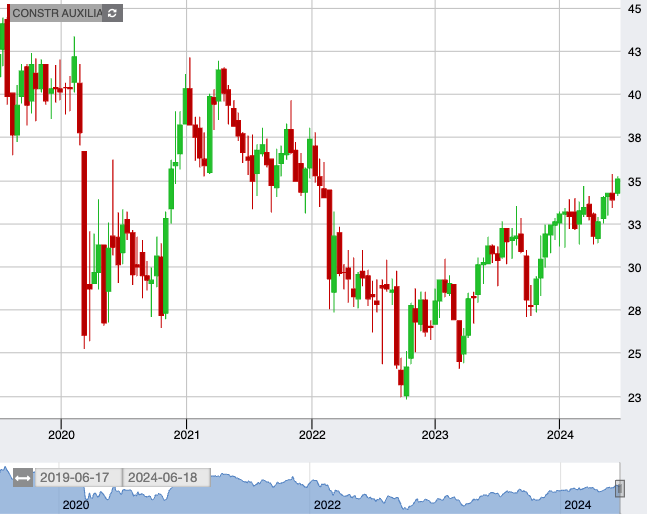Click the 2022 label on main chart axis

coord(312,435)
